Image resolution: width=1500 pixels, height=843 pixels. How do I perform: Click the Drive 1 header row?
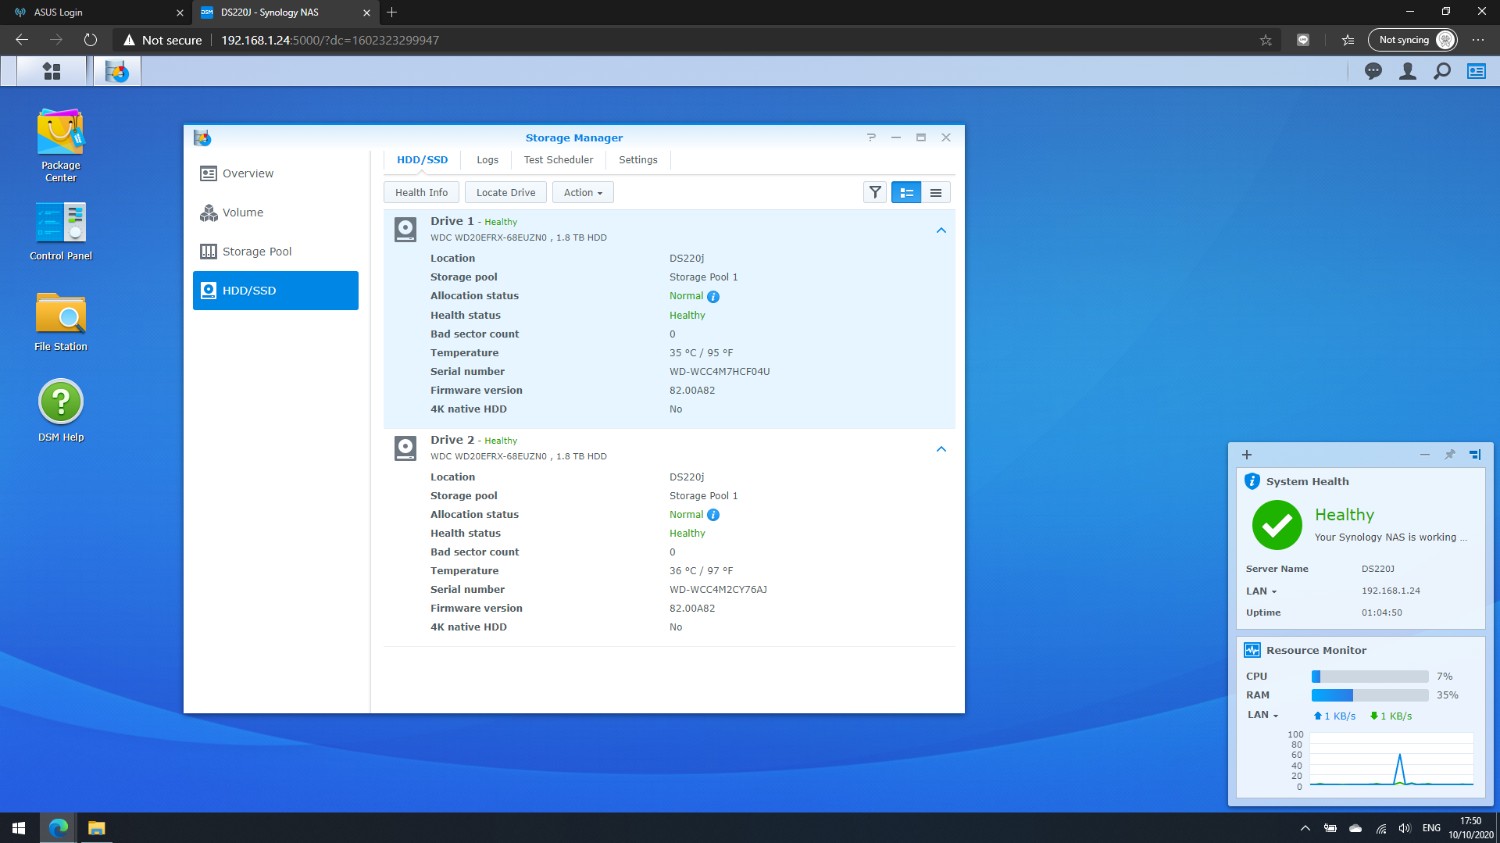point(669,229)
